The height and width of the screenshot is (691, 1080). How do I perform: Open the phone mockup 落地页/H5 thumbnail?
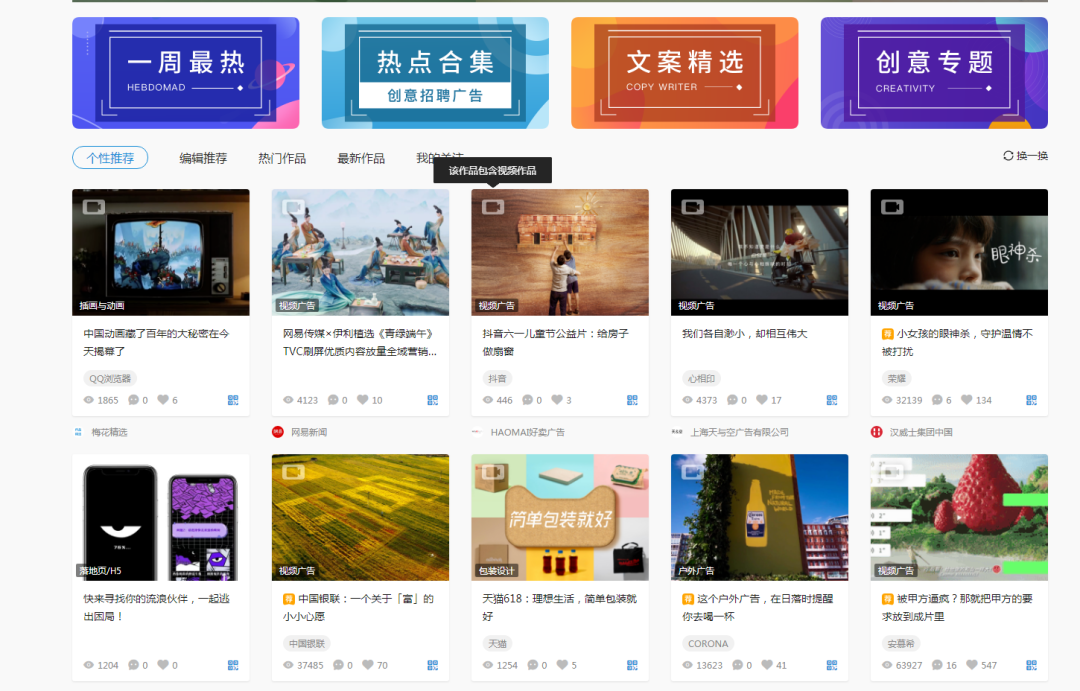[160, 517]
